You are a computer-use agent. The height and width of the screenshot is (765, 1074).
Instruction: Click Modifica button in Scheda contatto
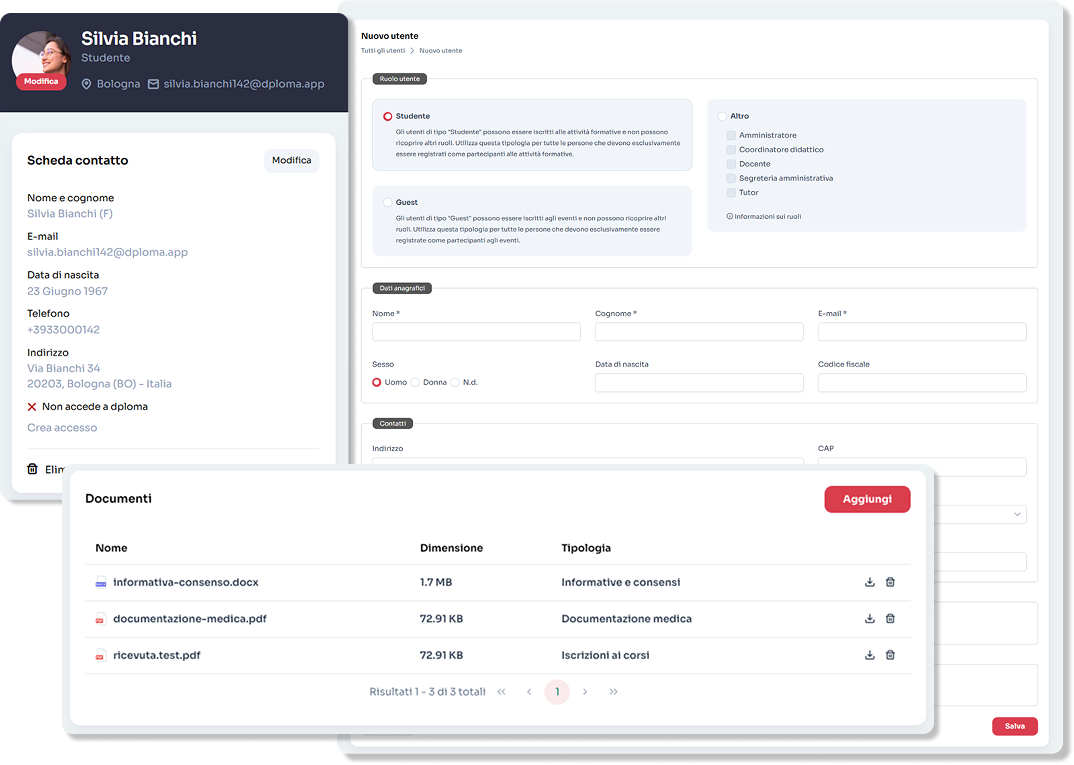tap(292, 160)
